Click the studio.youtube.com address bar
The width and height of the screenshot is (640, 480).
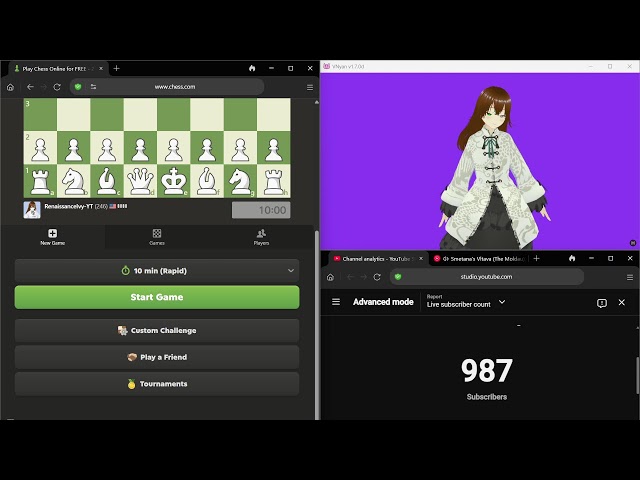[x=487, y=277]
